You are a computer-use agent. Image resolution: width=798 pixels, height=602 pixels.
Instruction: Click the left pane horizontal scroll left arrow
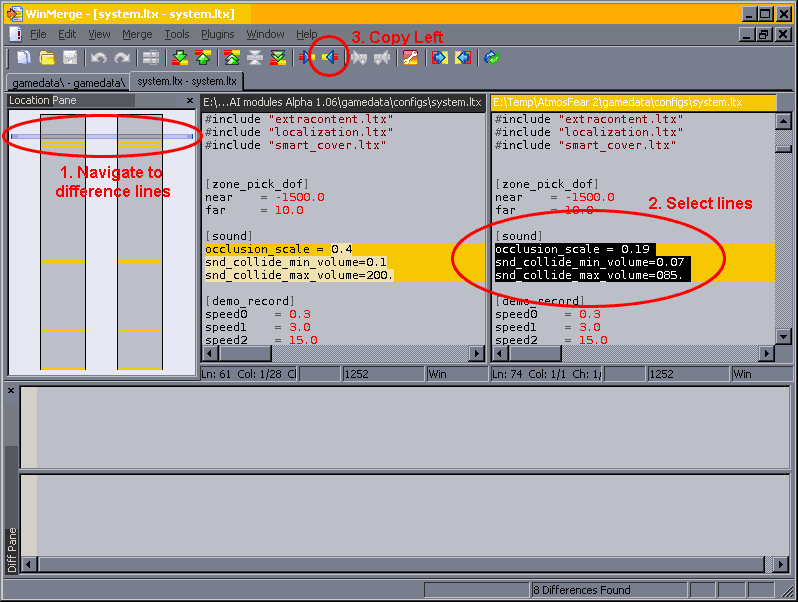point(210,353)
